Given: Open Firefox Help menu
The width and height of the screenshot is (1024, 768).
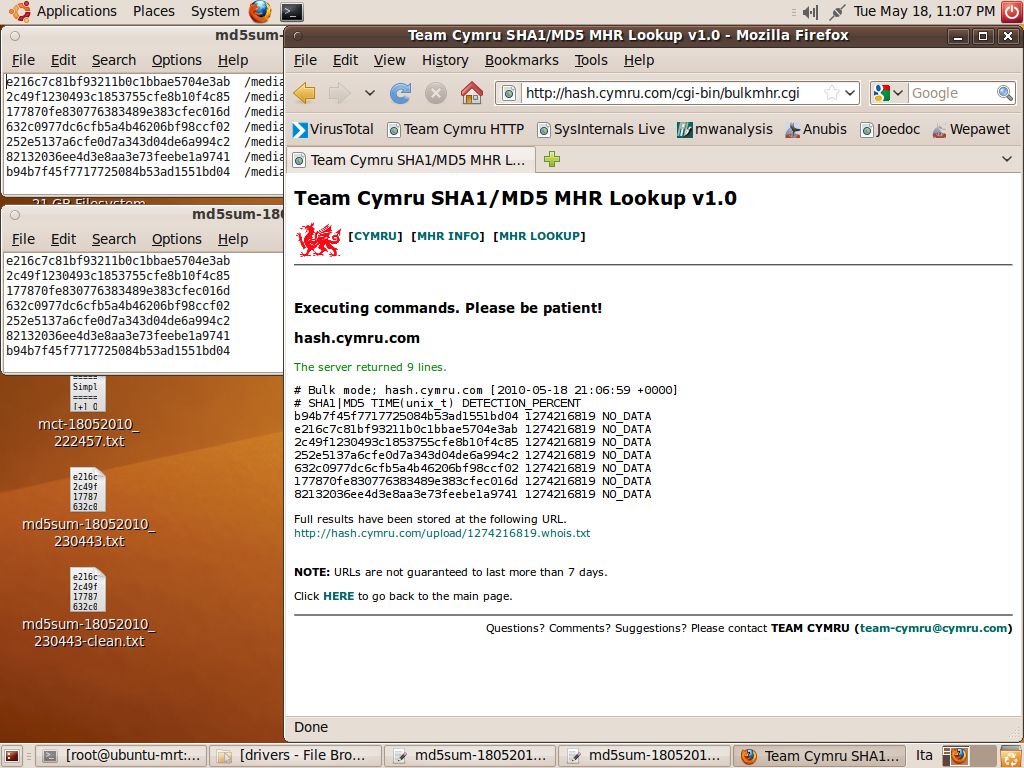Looking at the screenshot, I should (639, 60).
